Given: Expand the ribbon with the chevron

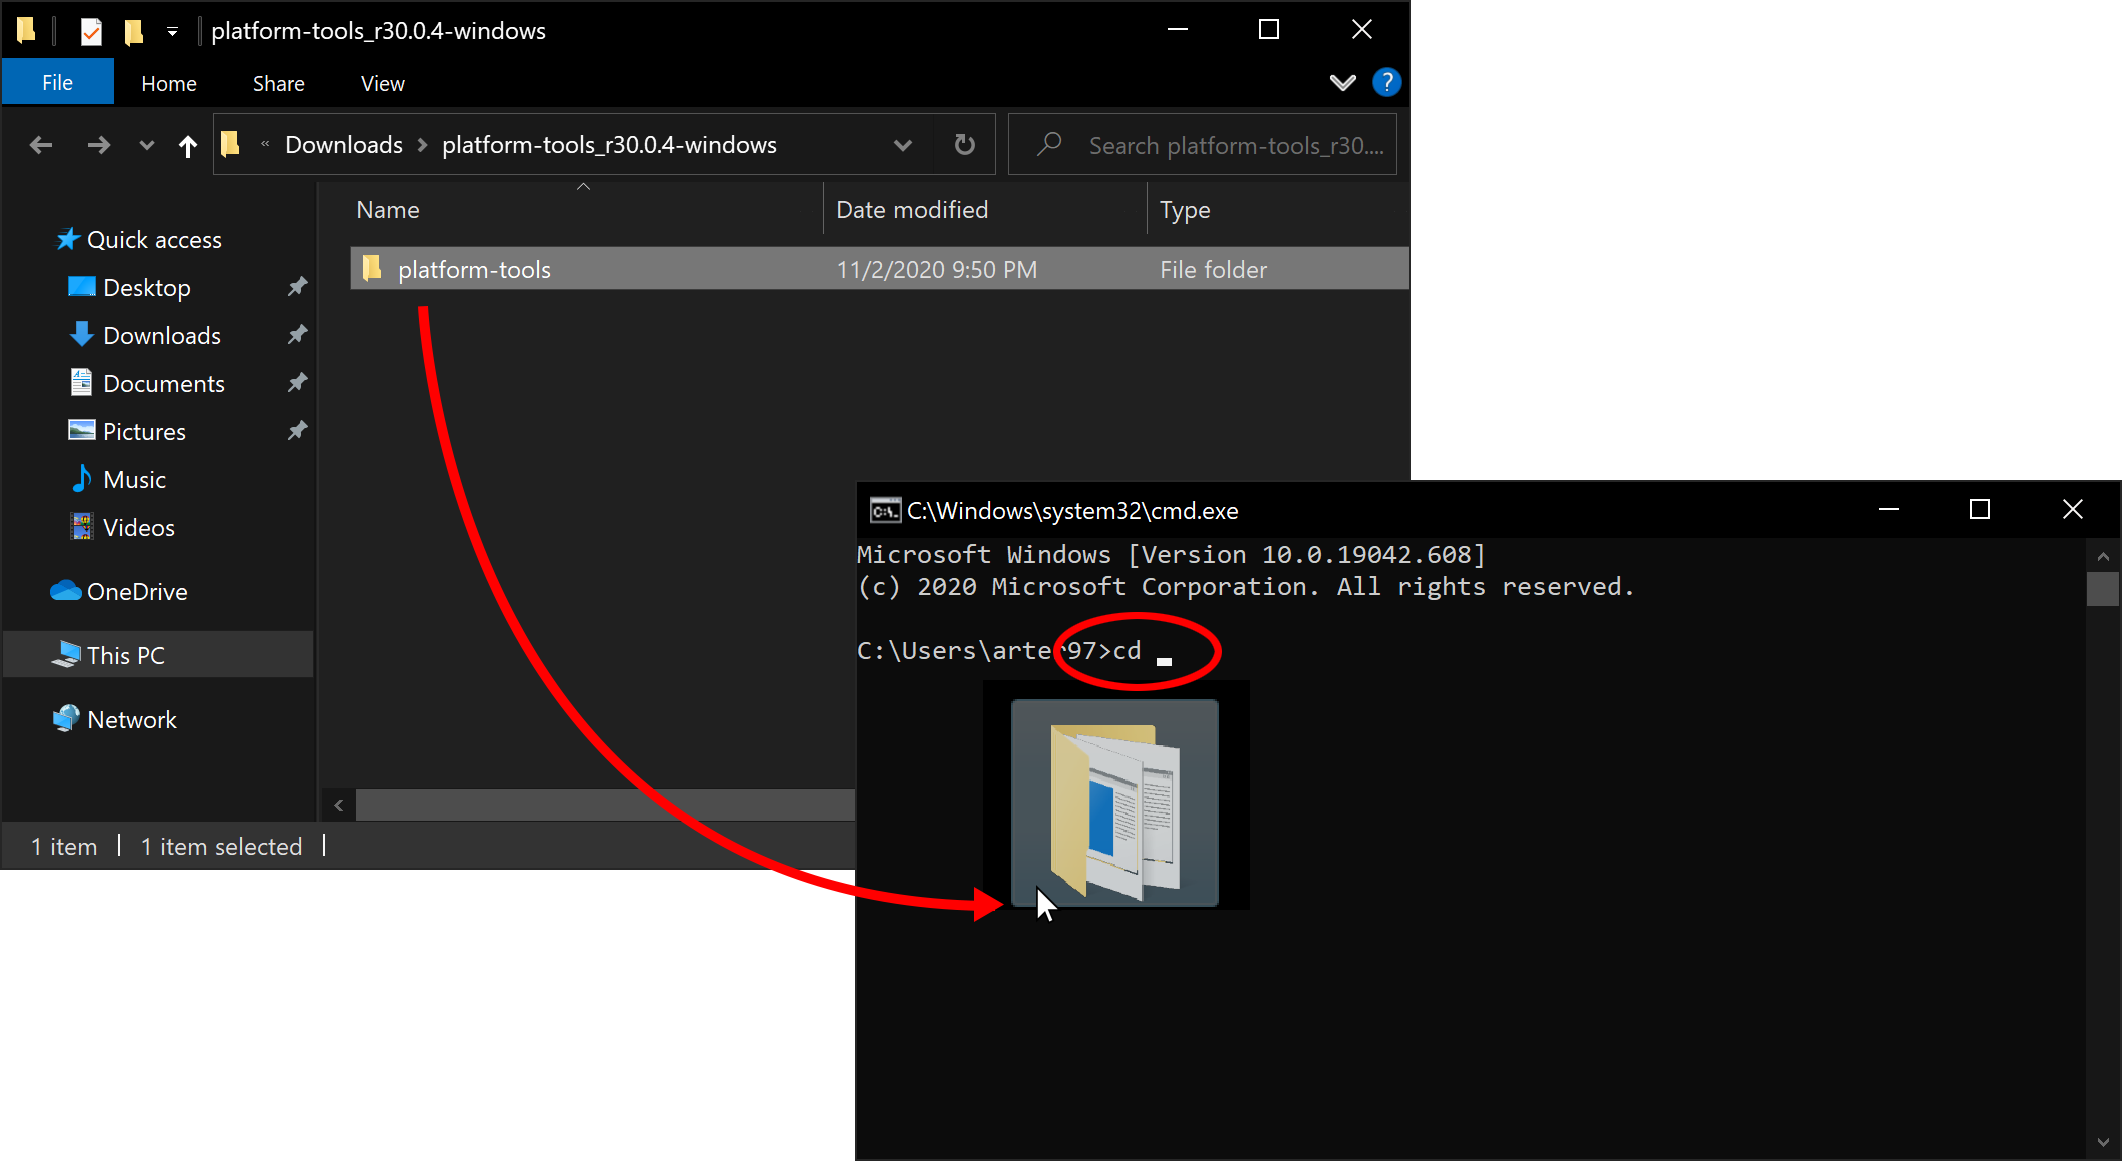Looking at the screenshot, I should (x=1342, y=83).
